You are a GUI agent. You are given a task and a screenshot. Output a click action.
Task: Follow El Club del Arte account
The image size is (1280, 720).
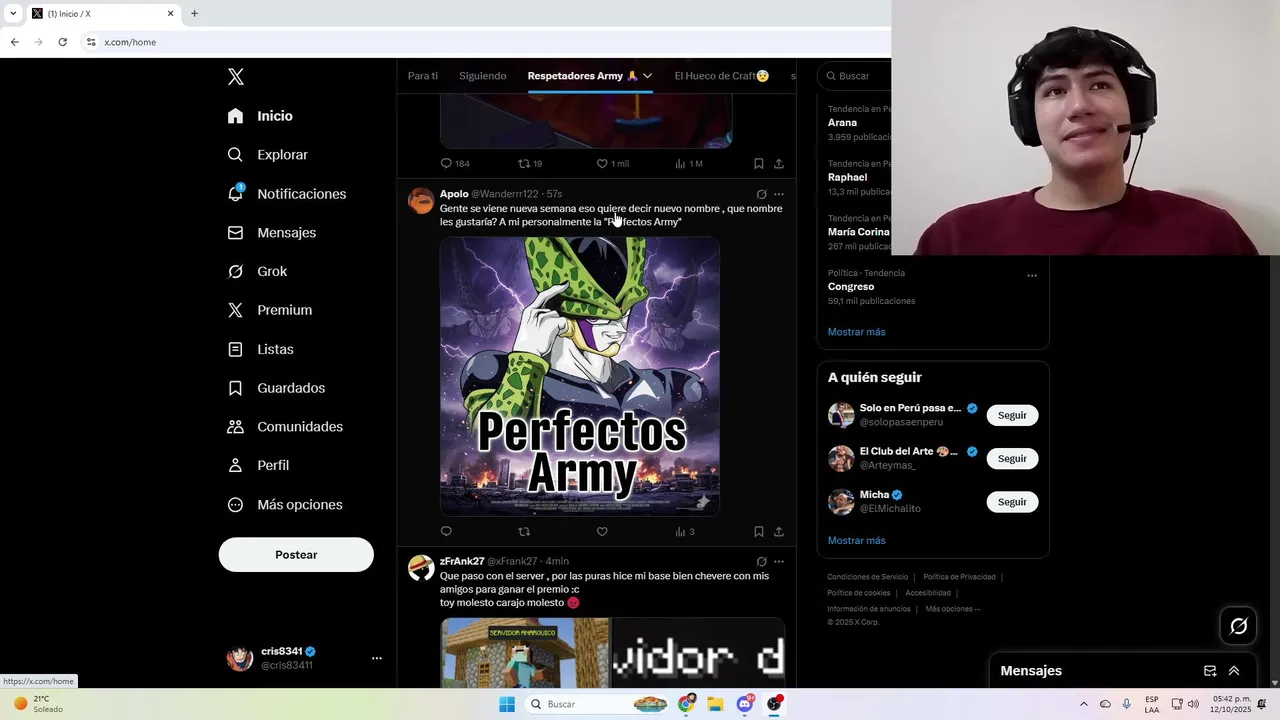[x=1012, y=458]
